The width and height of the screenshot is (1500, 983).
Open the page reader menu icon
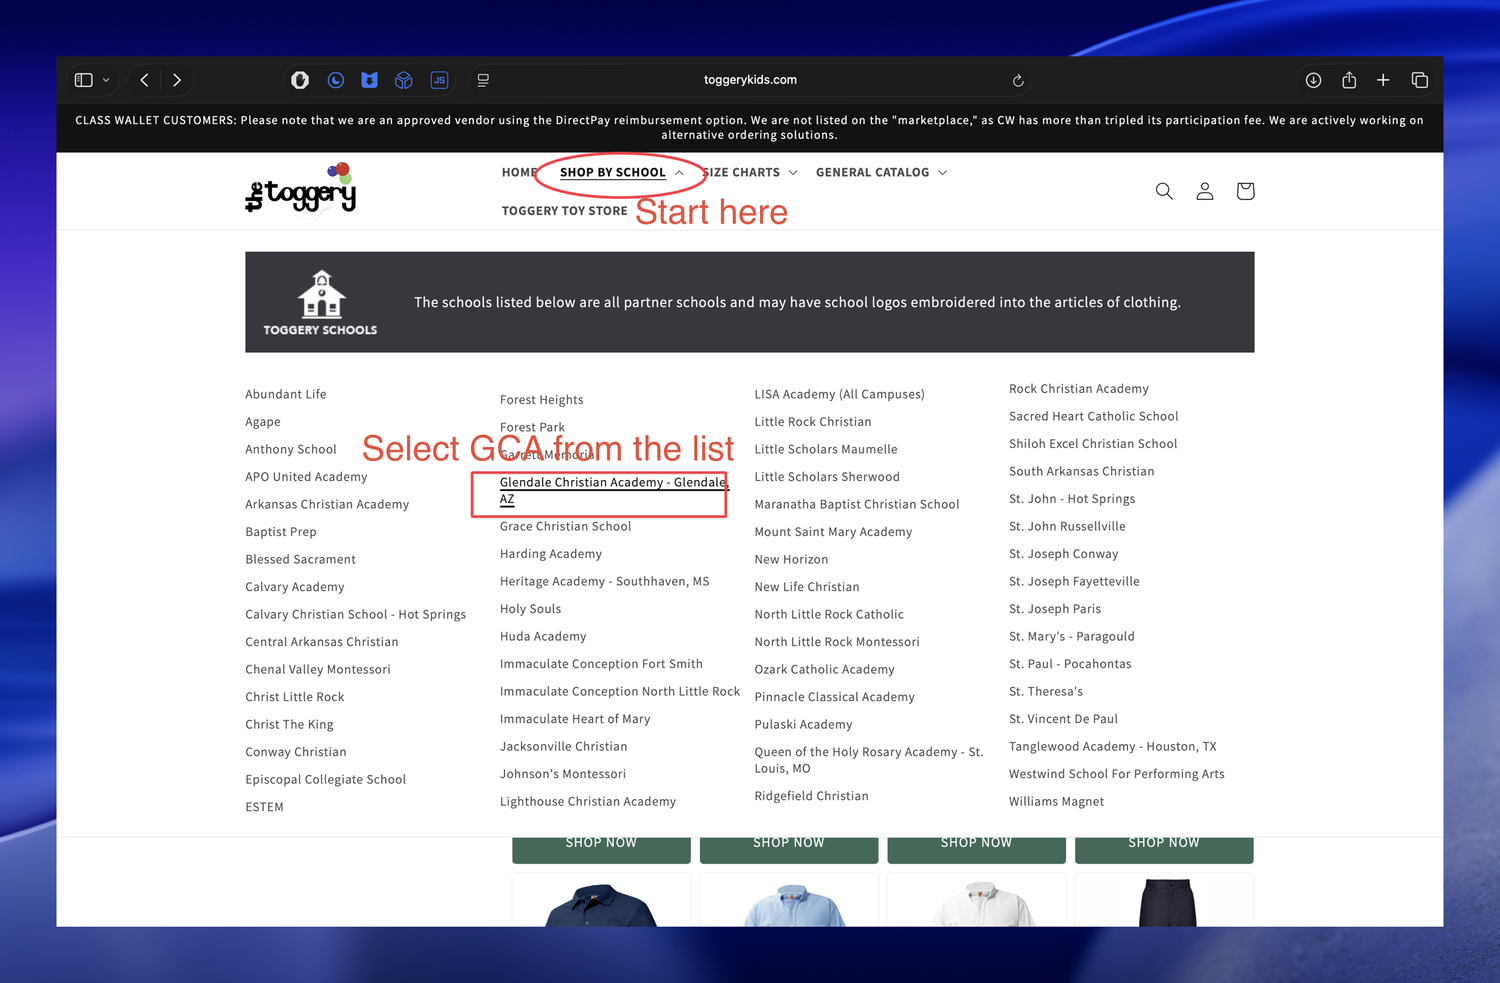pyautogui.click(x=483, y=80)
